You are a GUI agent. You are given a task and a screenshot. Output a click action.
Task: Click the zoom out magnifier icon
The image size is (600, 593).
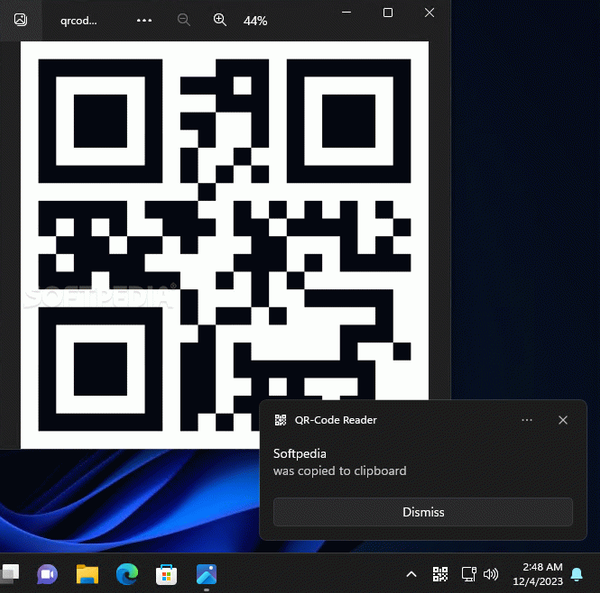pyautogui.click(x=184, y=20)
